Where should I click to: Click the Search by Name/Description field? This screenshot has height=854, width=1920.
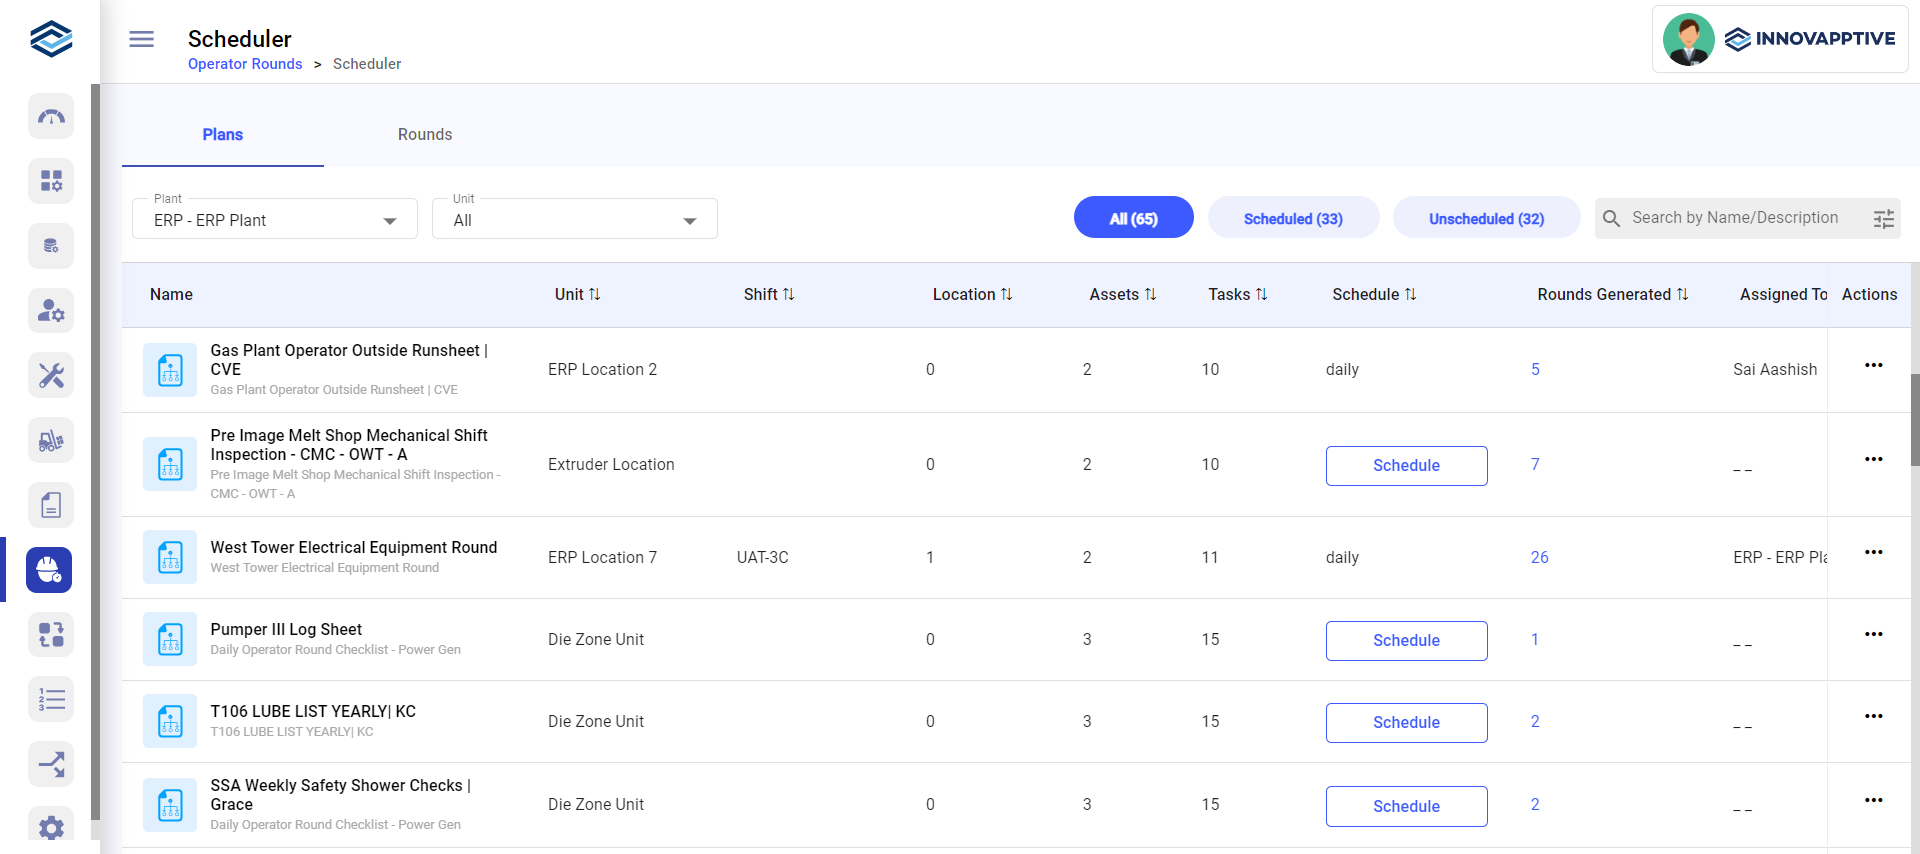pos(1735,218)
